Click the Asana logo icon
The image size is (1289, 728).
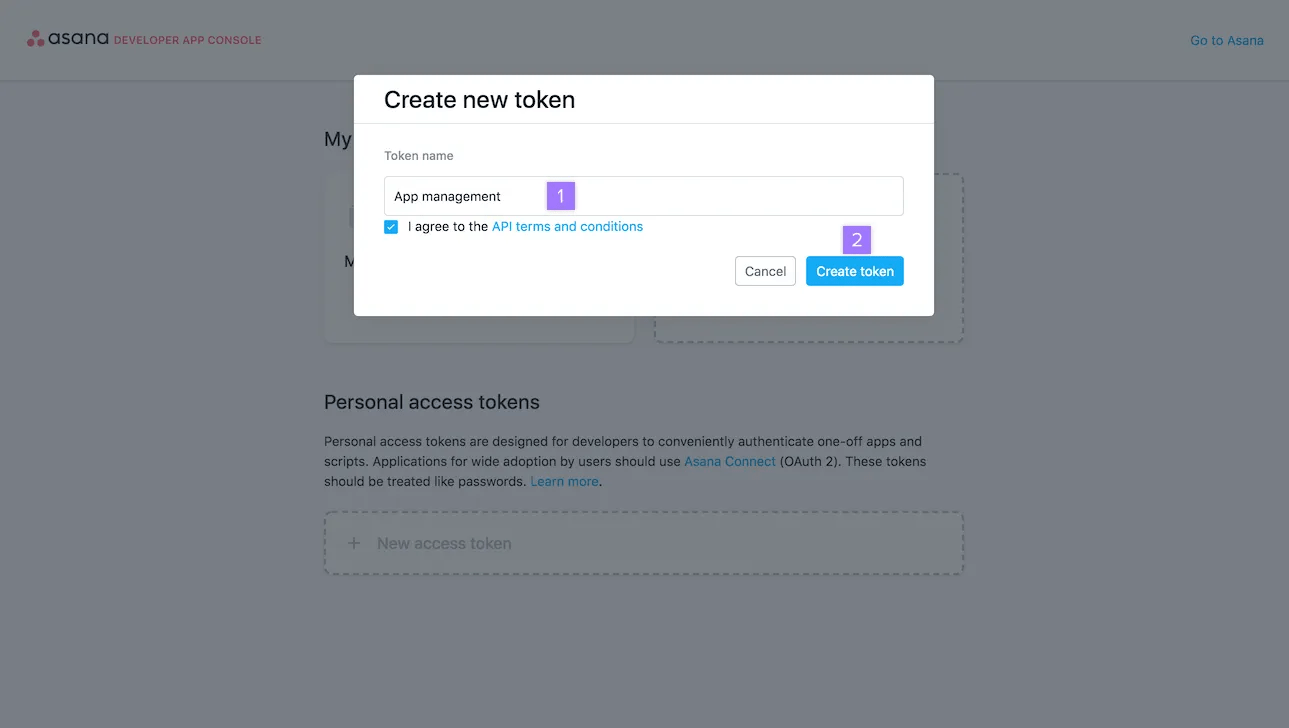(36, 40)
